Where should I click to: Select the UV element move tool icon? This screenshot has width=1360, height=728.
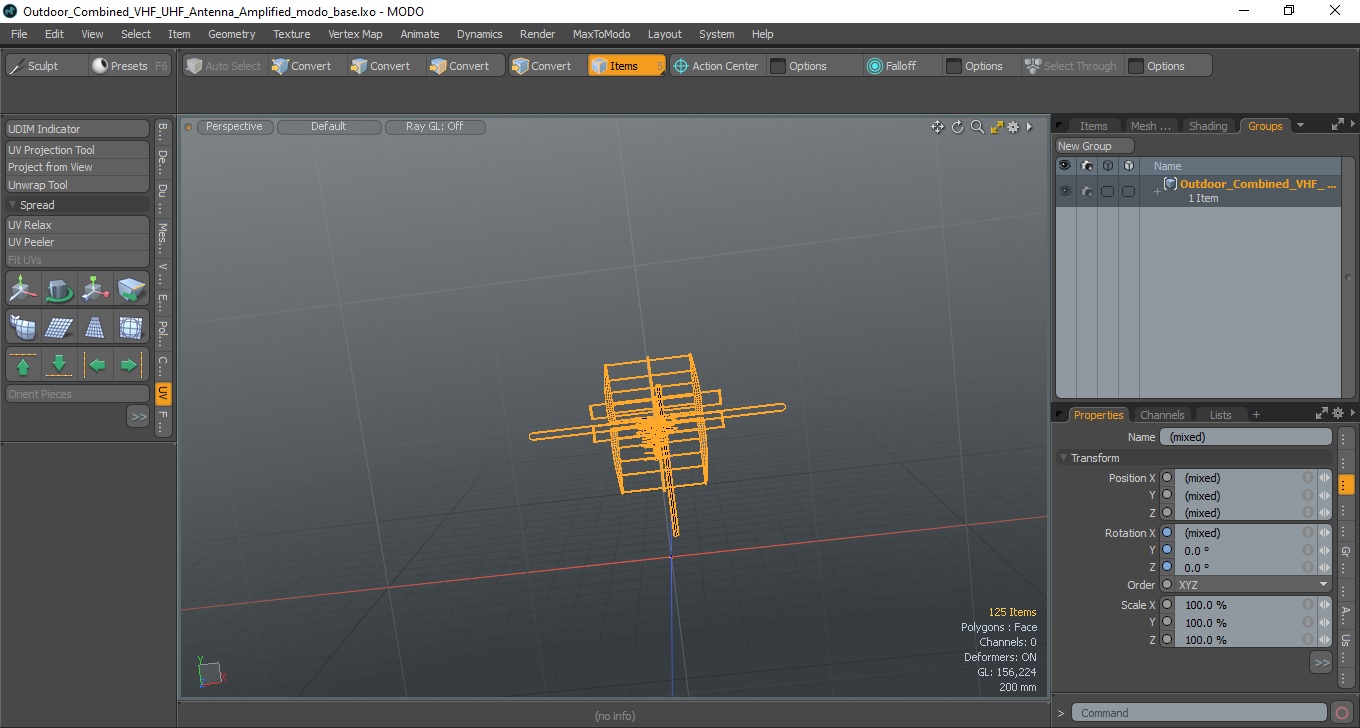pos(96,289)
